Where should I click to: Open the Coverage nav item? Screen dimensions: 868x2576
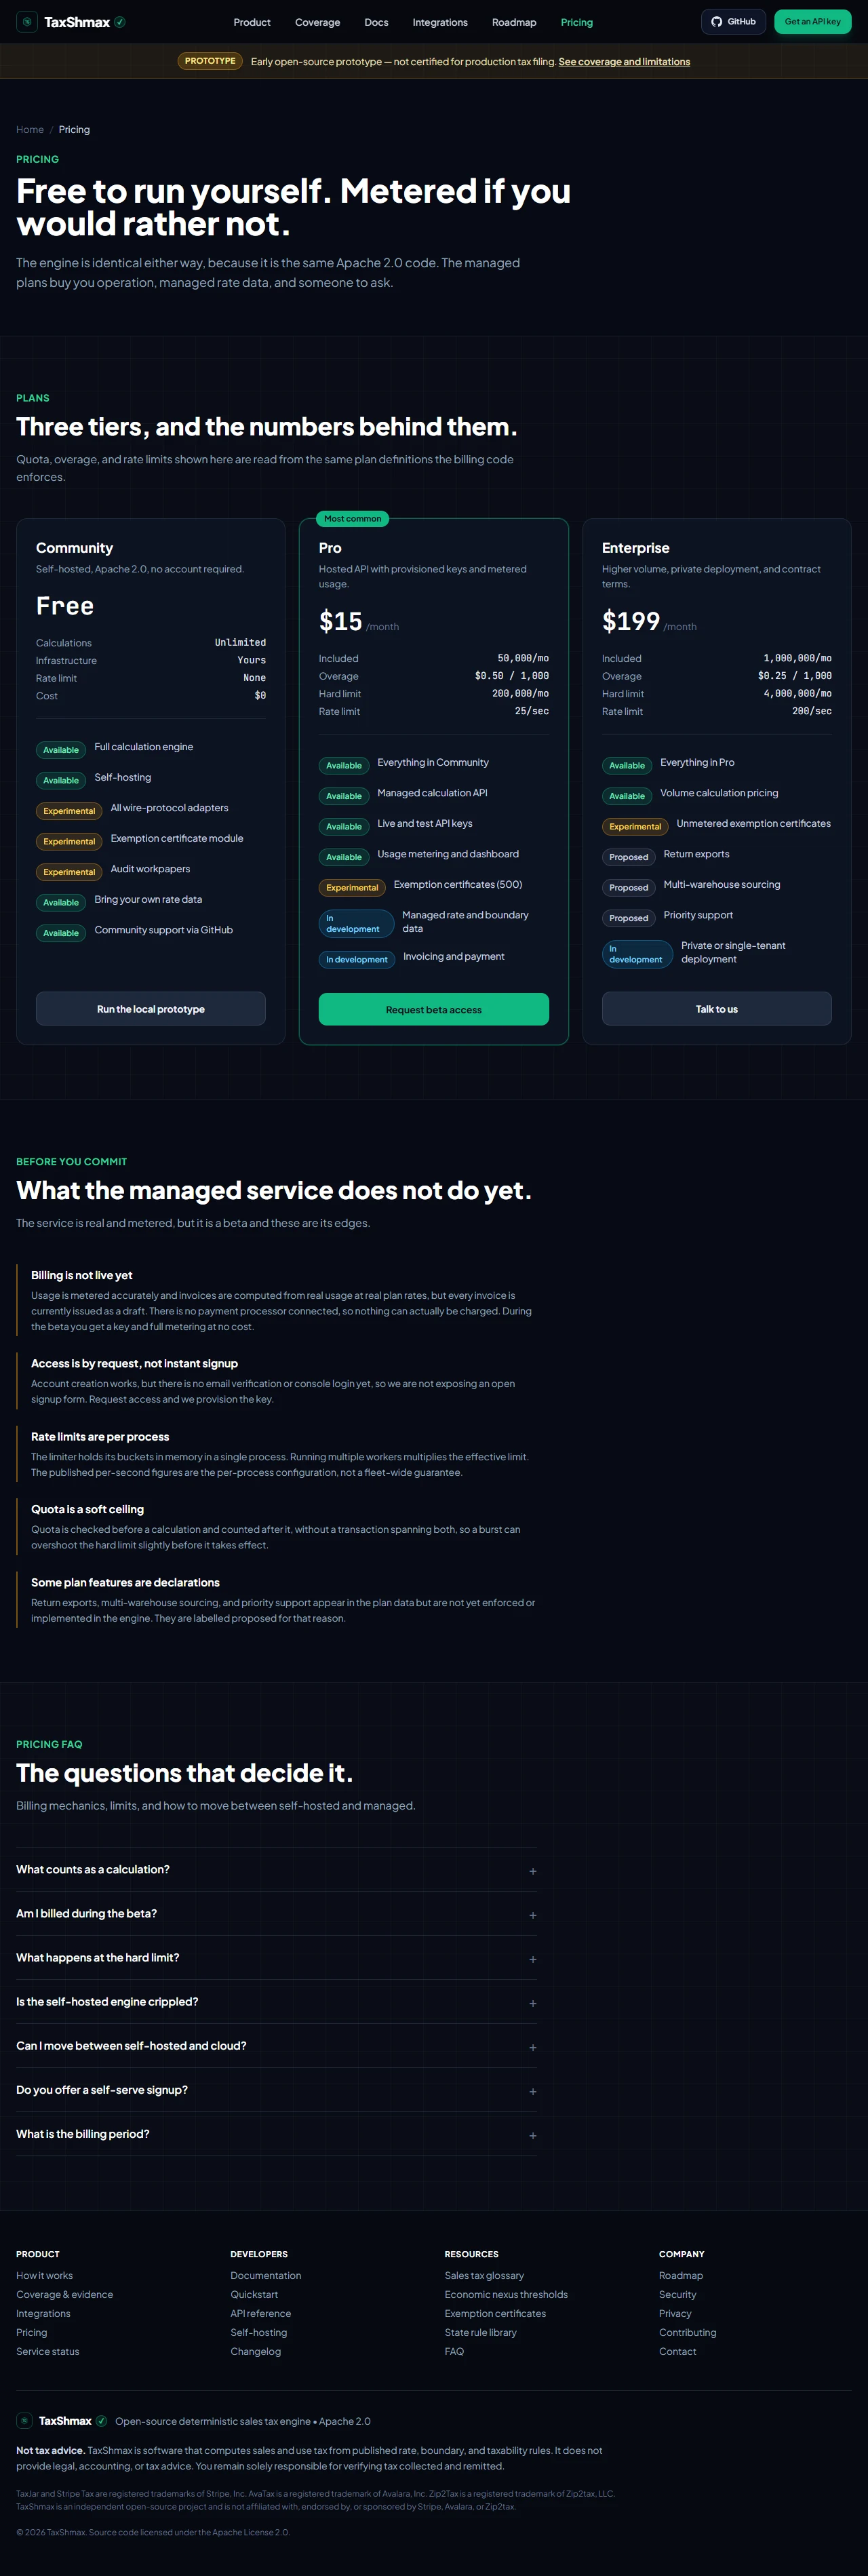317,22
